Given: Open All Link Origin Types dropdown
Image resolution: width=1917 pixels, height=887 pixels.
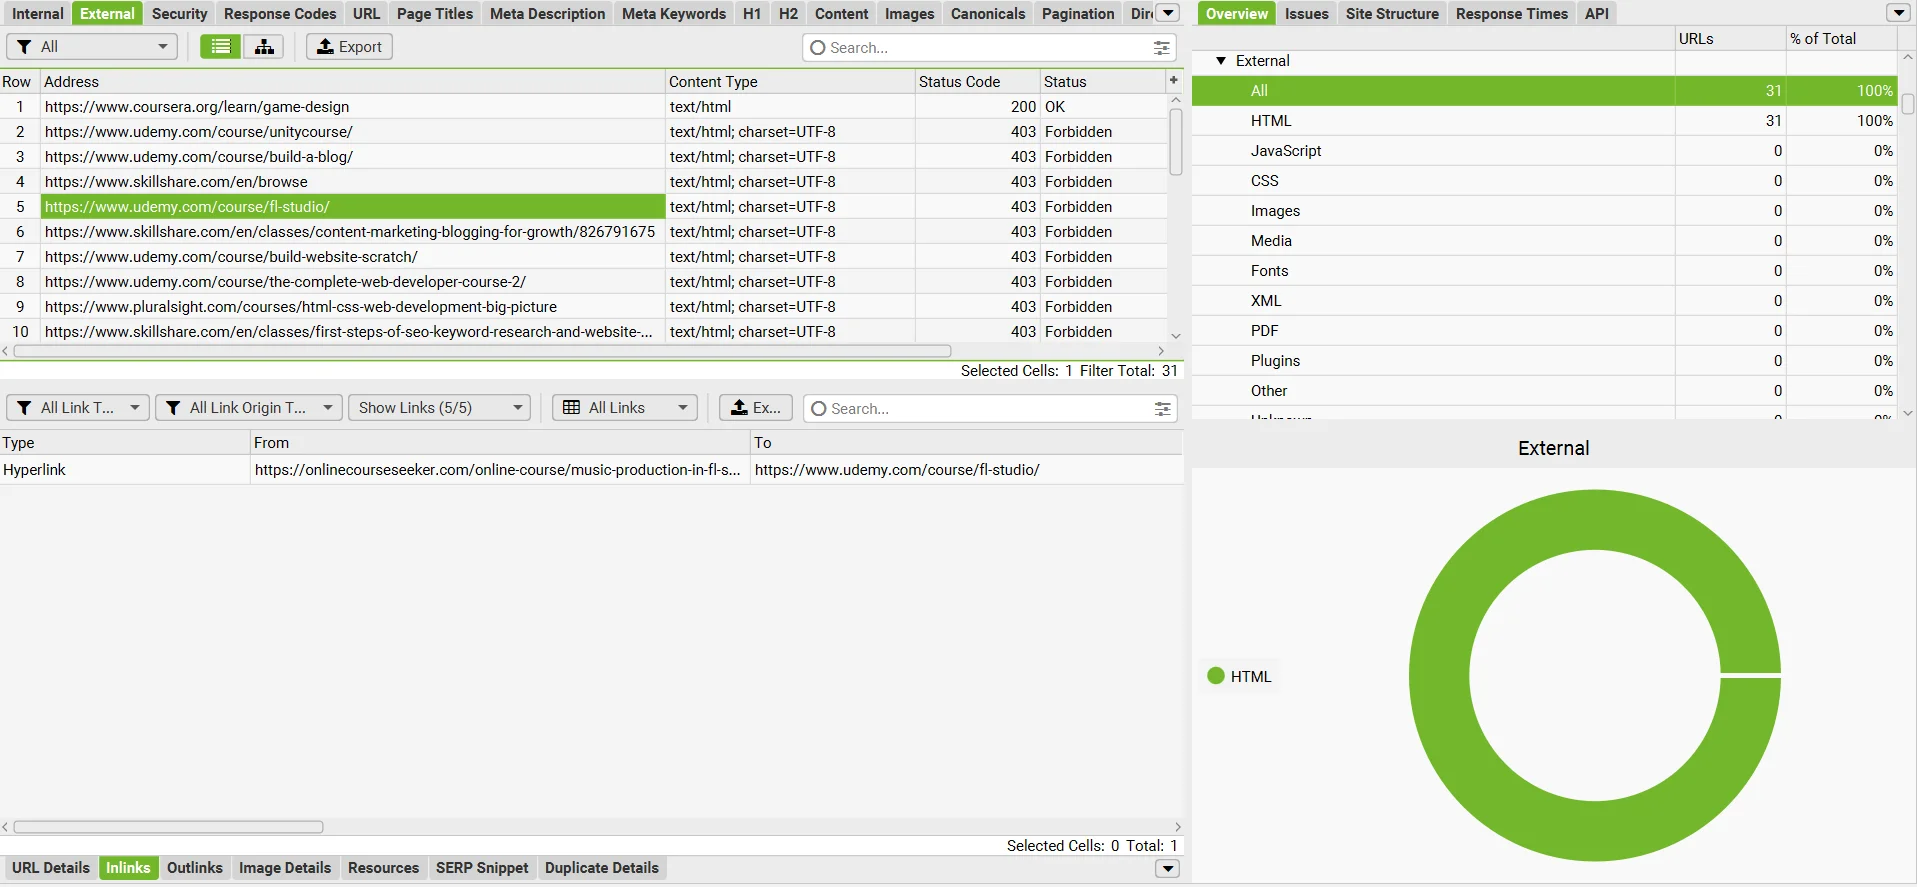Looking at the screenshot, I should (249, 408).
